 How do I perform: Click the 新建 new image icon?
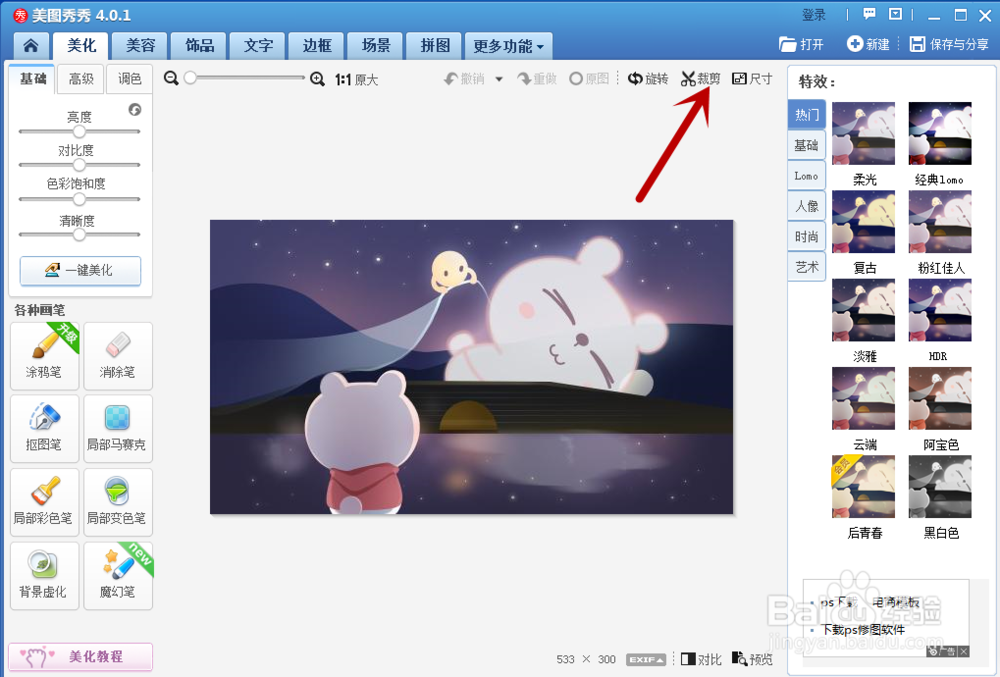pos(868,44)
